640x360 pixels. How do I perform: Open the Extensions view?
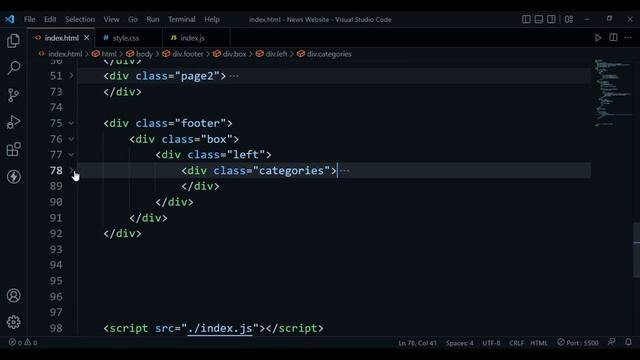point(13,149)
